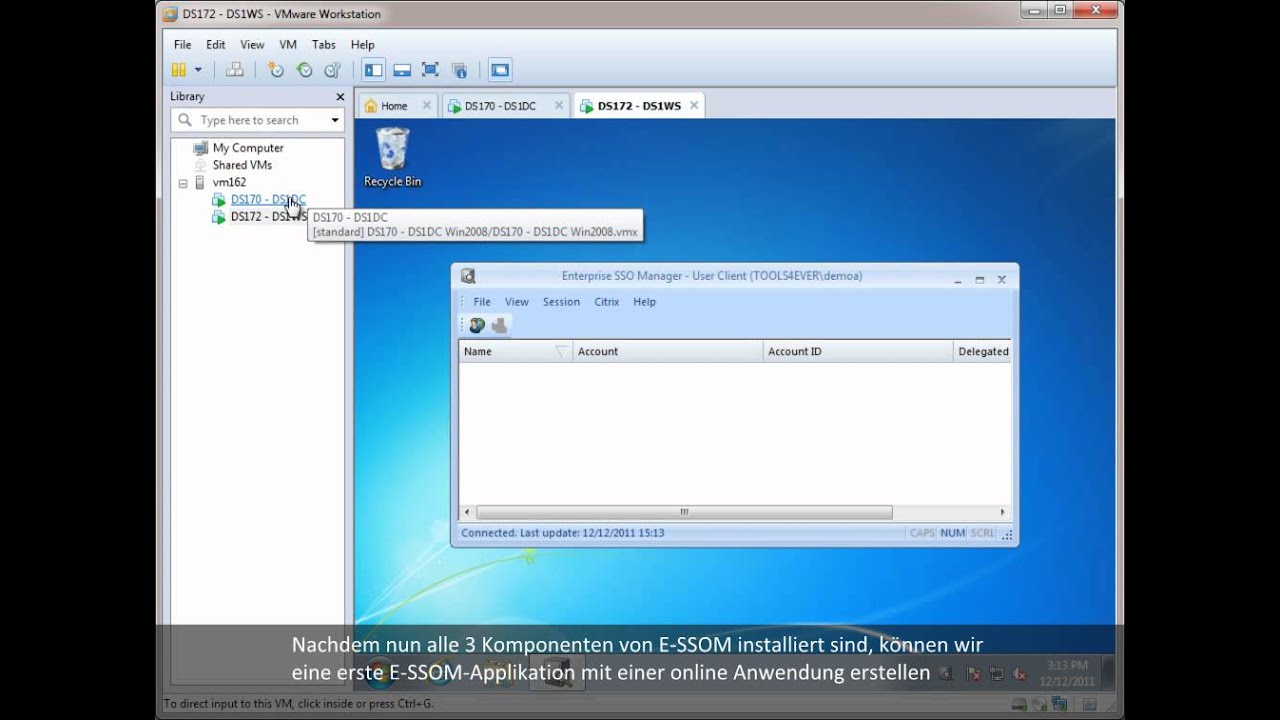Click the greyed-out second SSO toolbar icon

click(x=499, y=325)
